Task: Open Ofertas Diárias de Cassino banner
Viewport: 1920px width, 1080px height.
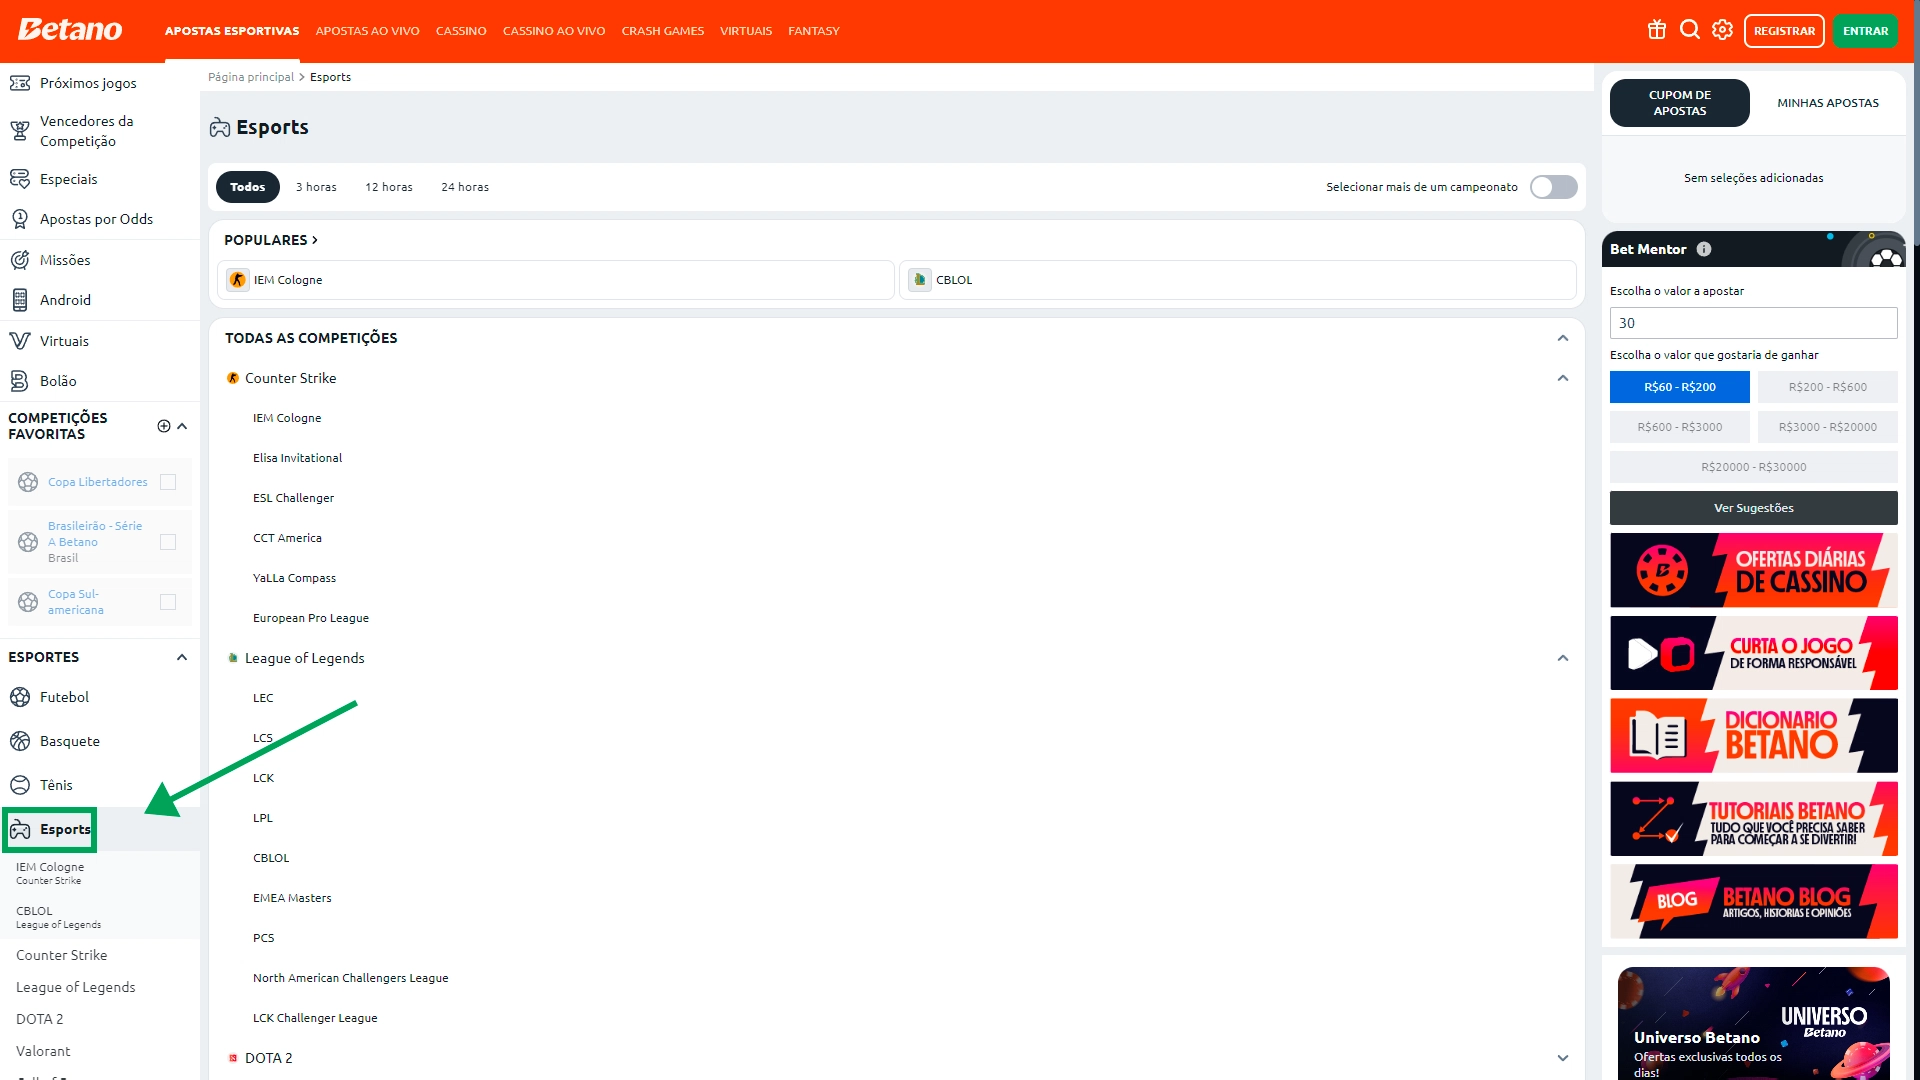Action: tap(1754, 570)
